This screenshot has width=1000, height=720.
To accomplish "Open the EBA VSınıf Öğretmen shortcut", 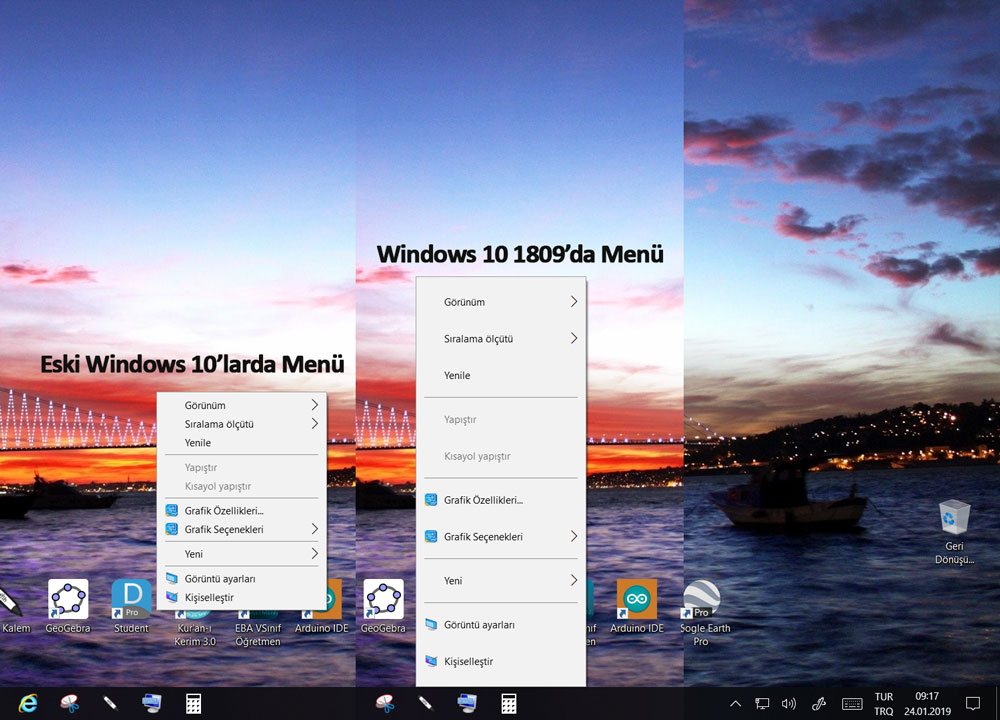I will (258, 628).
